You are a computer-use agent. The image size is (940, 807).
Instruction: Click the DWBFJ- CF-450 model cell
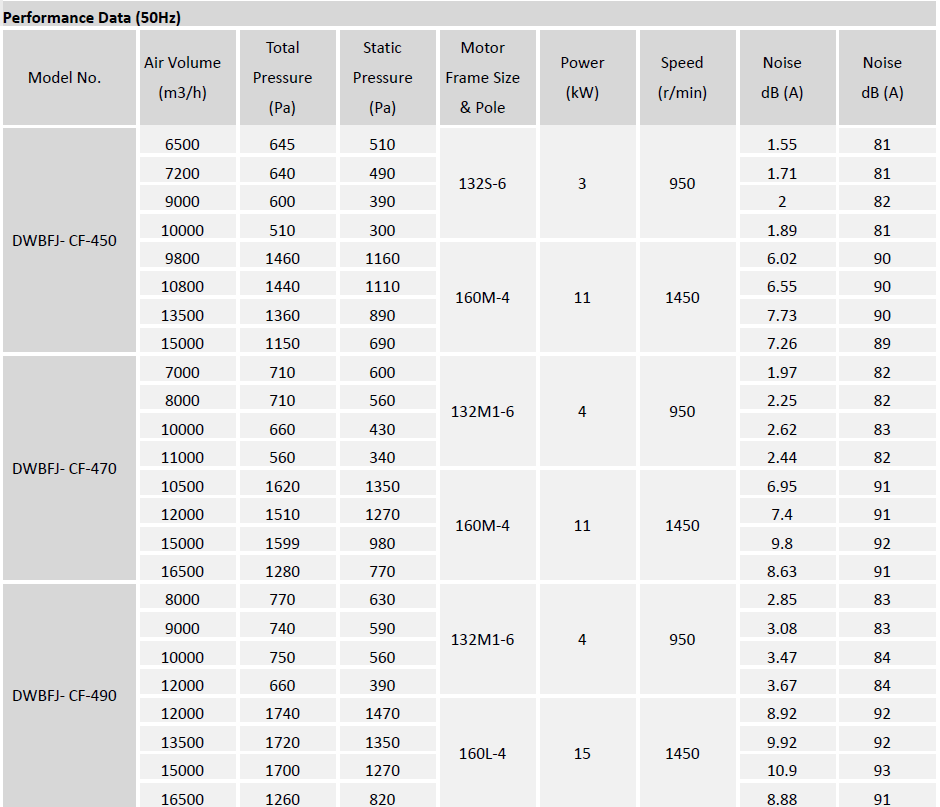tap(65, 240)
